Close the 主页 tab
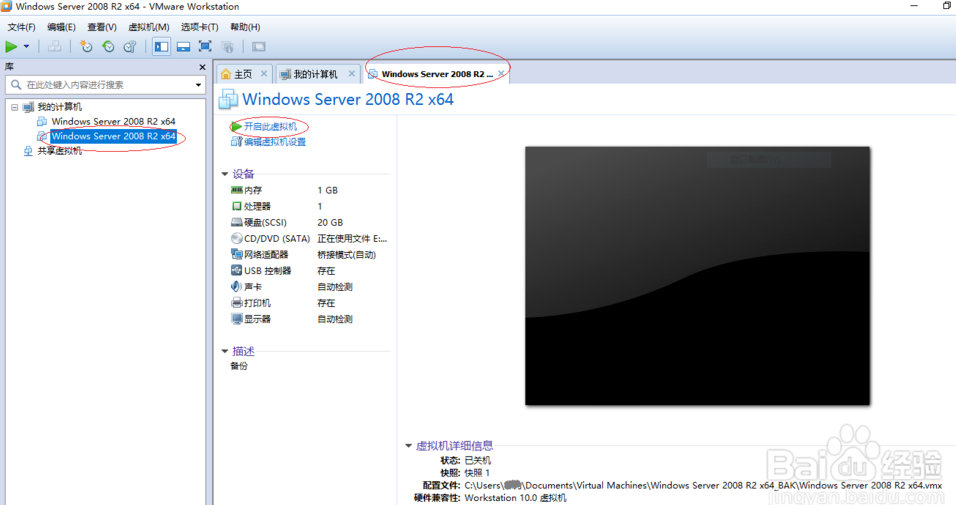 coord(264,73)
